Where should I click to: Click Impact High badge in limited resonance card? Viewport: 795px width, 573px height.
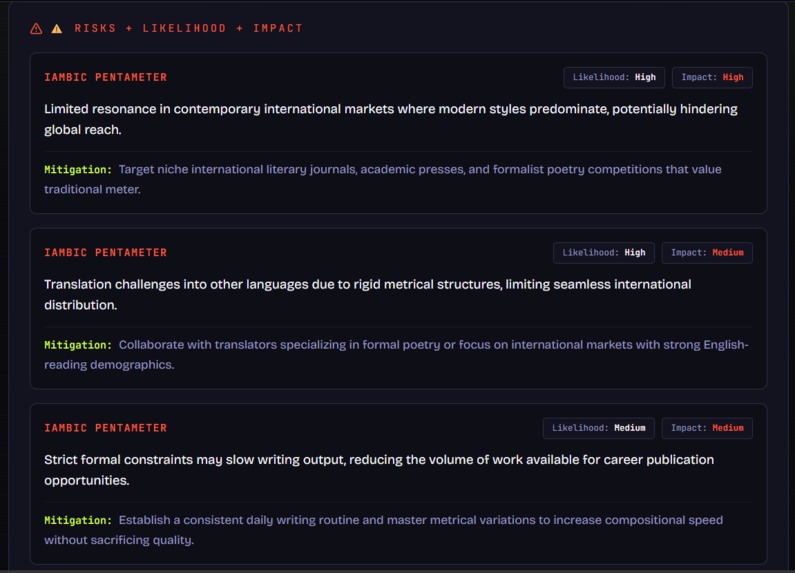pos(712,77)
